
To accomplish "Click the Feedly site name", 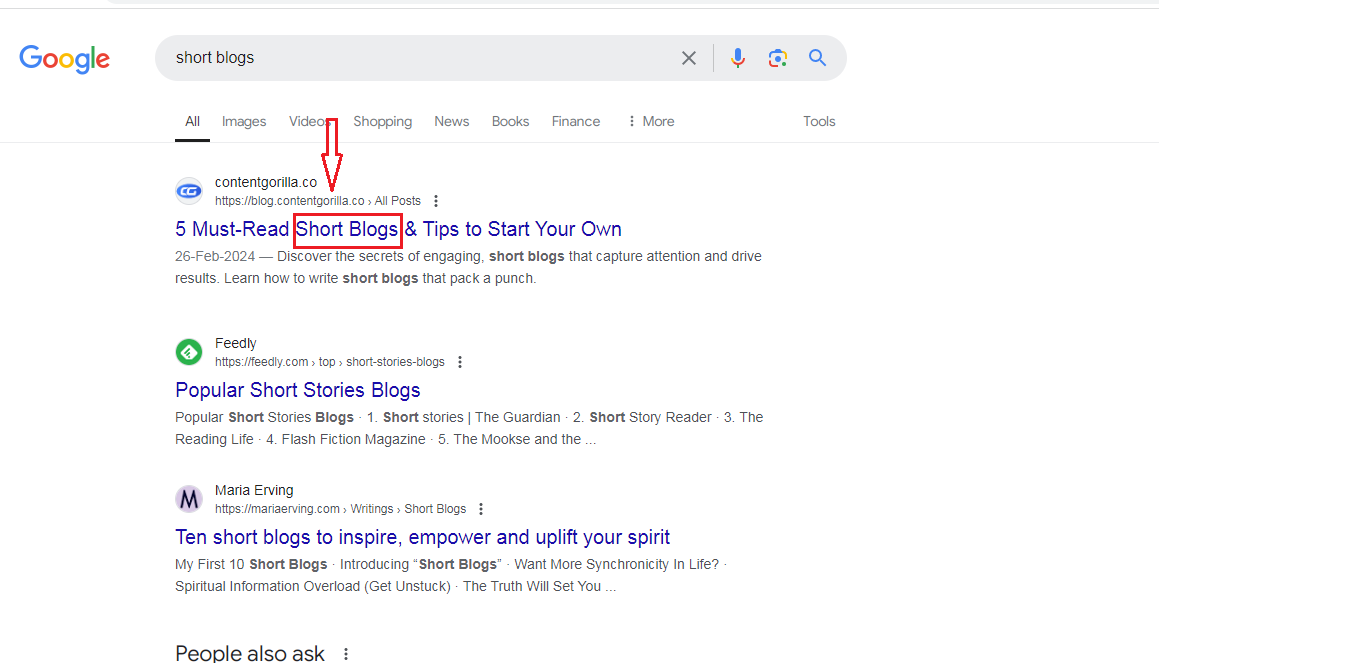I will click(236, 344).
